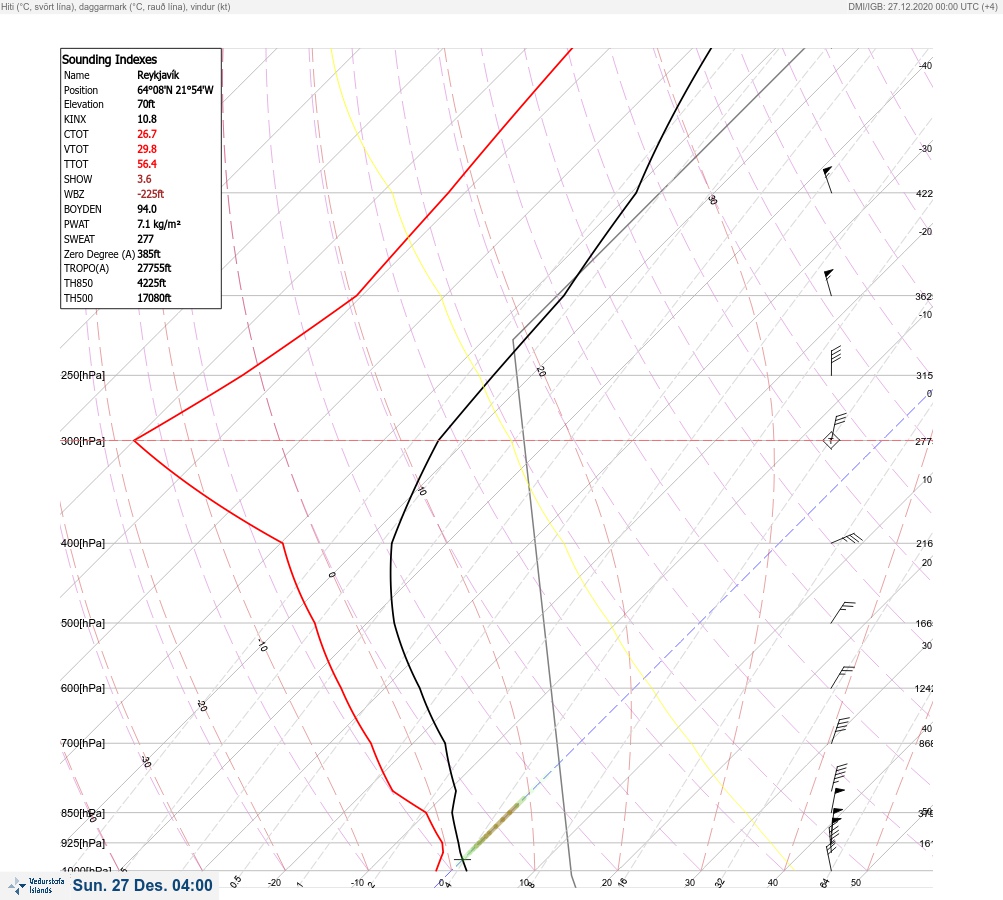Screen dimensions: 1003x900
Task: Click the wind barb on the 500 hPa line
Action: coord(842,612)
